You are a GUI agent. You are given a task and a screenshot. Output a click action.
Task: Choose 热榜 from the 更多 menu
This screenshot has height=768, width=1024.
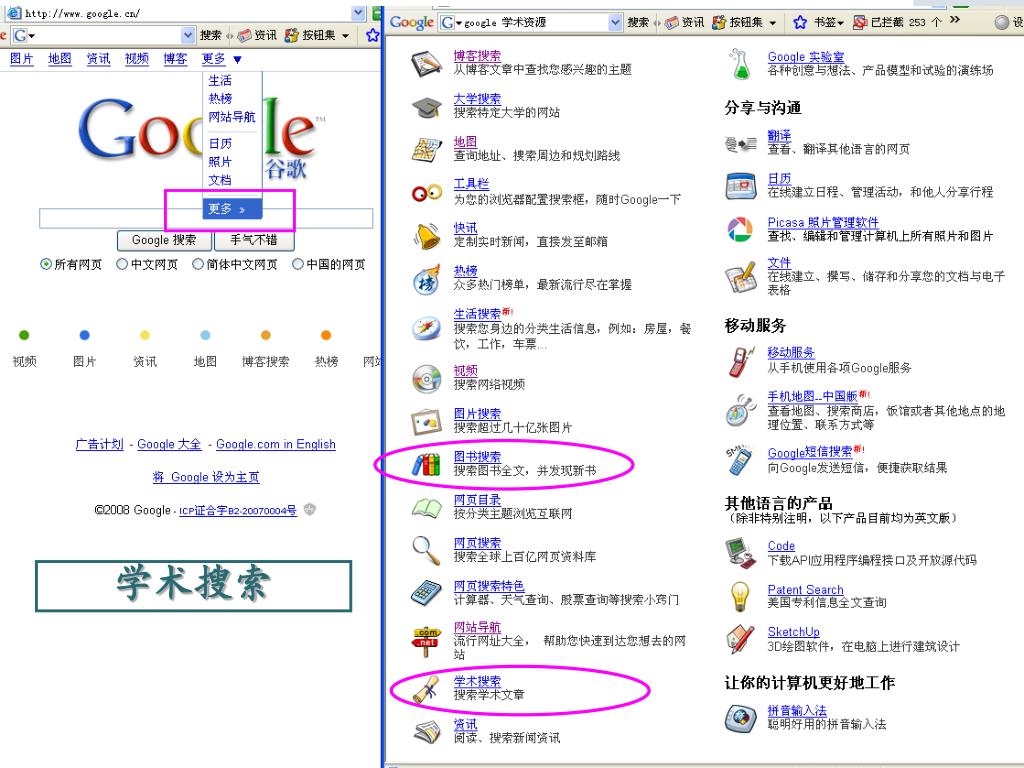[220, 99]
